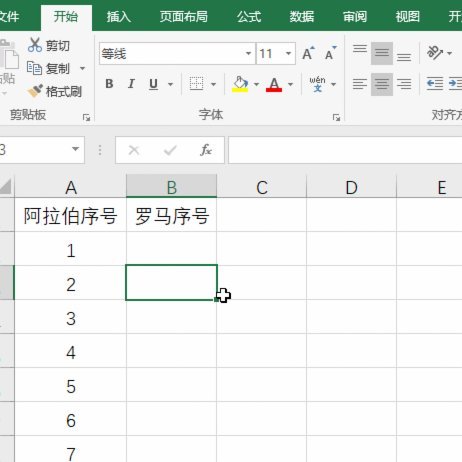This screenshot has height=462, width=462.
Task: Click the Enter (checkmark) formula button
Action: pyautogui.click(x=170, y=150)
